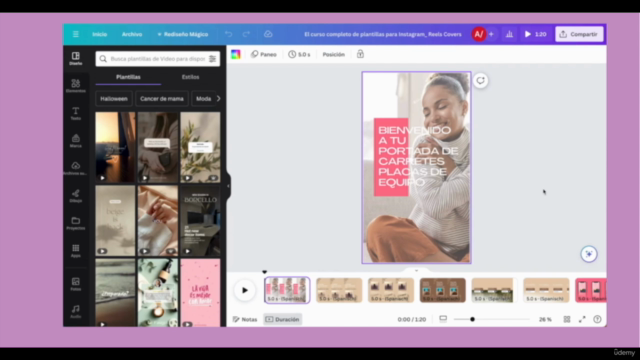
Task: Open the Diseño sidebar panel
Action: 76,58
